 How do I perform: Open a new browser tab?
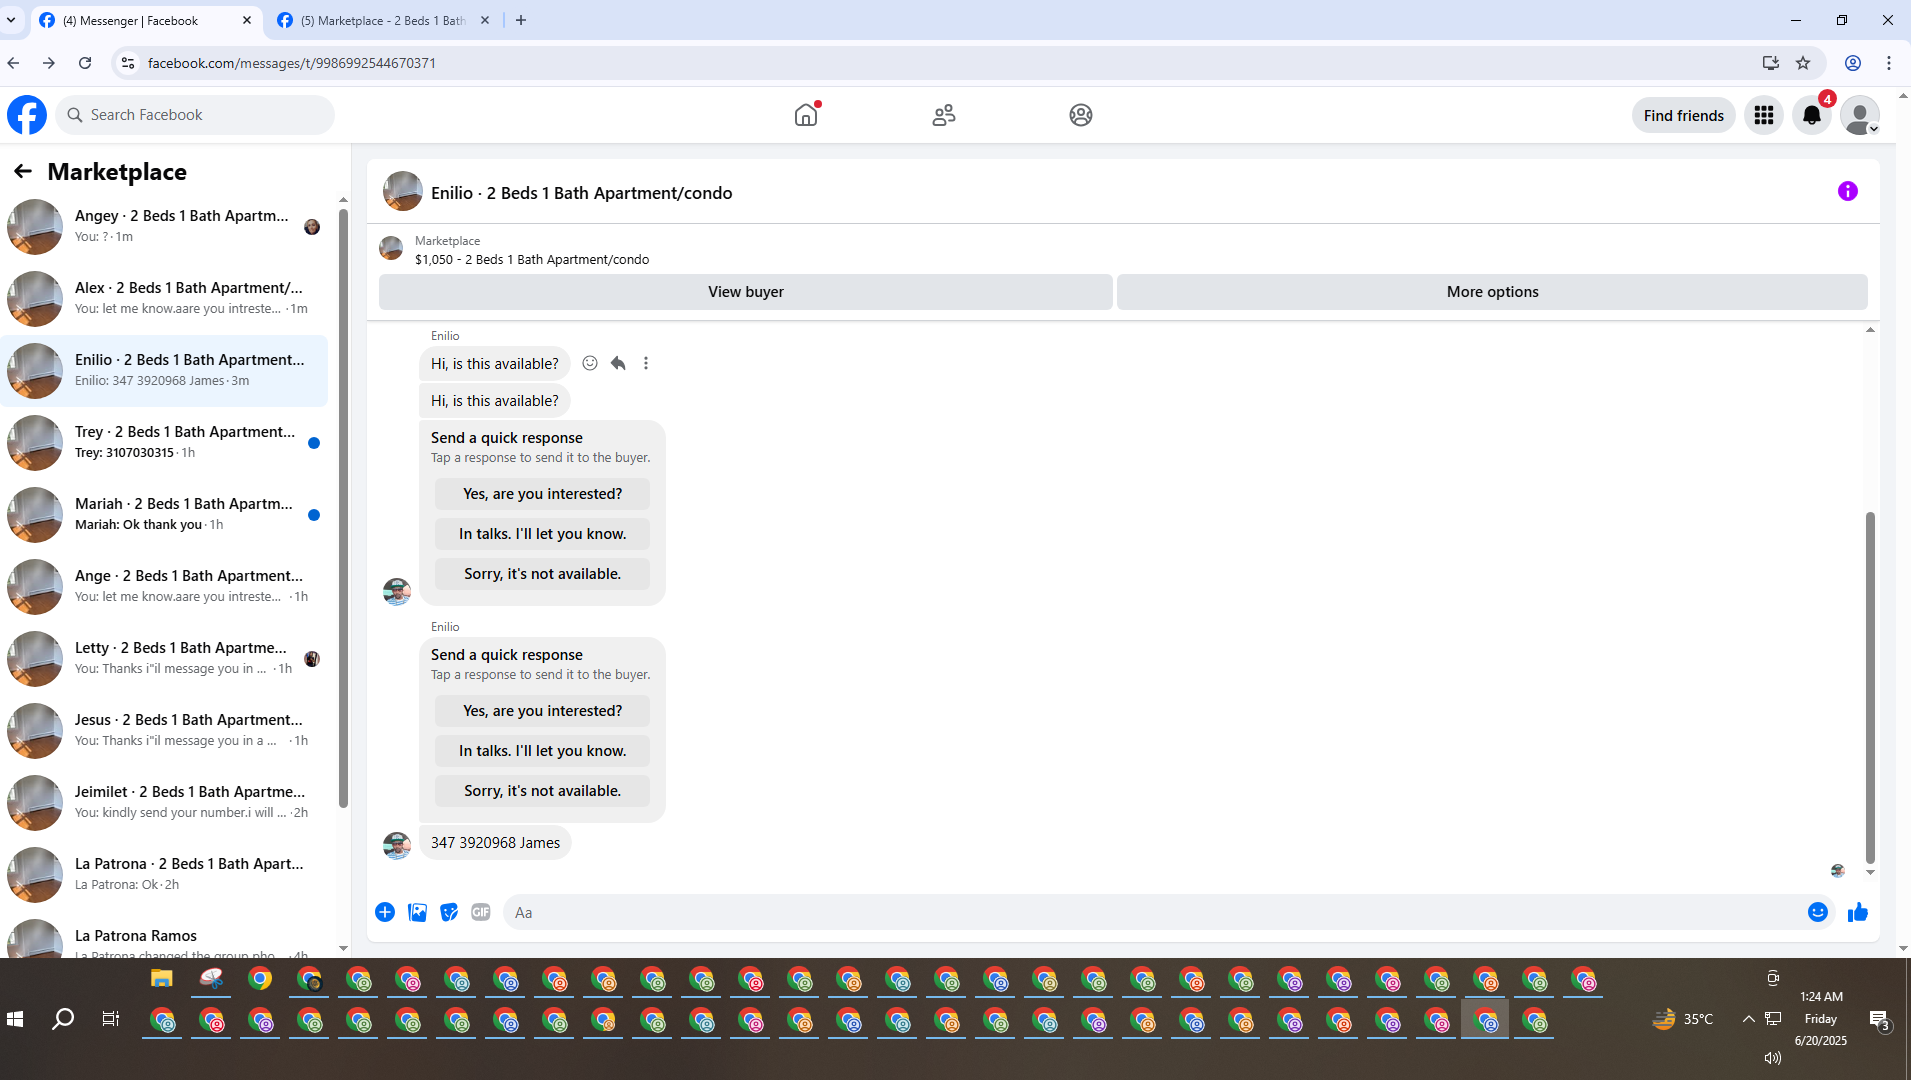[x=521, y=20]
